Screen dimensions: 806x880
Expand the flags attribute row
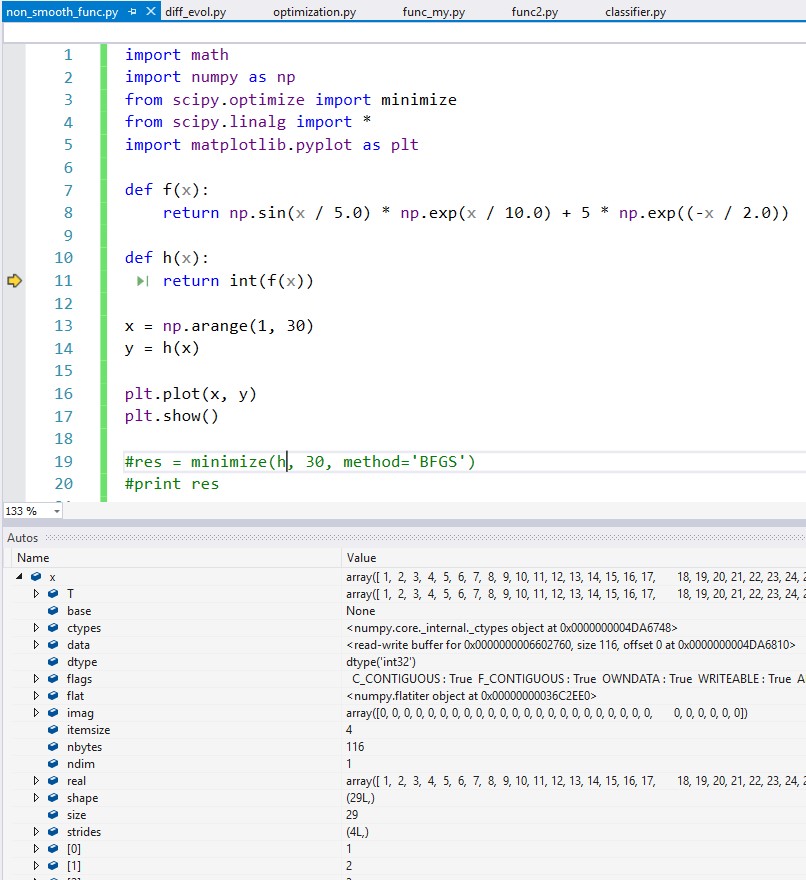(x=36, y=679)
